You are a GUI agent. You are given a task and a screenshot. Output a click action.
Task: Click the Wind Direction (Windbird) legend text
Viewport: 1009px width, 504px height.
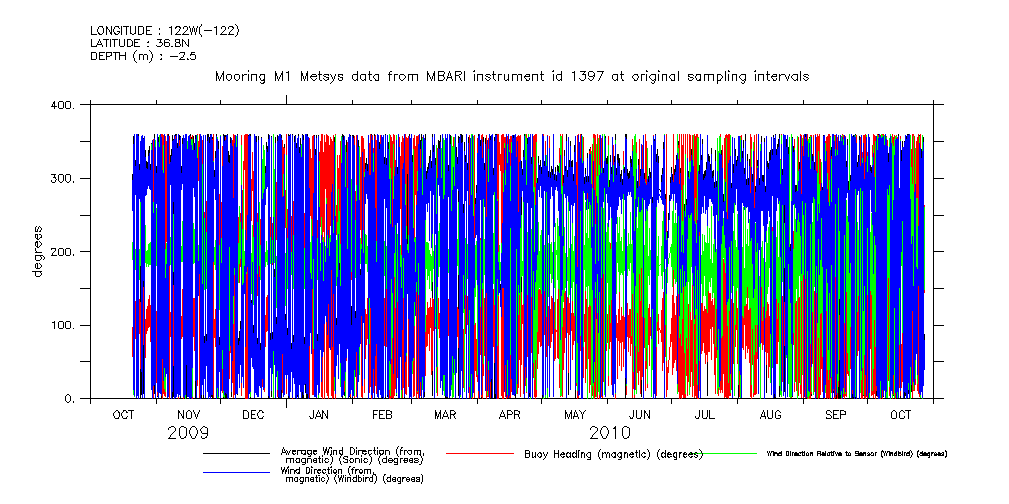(351, 474)
